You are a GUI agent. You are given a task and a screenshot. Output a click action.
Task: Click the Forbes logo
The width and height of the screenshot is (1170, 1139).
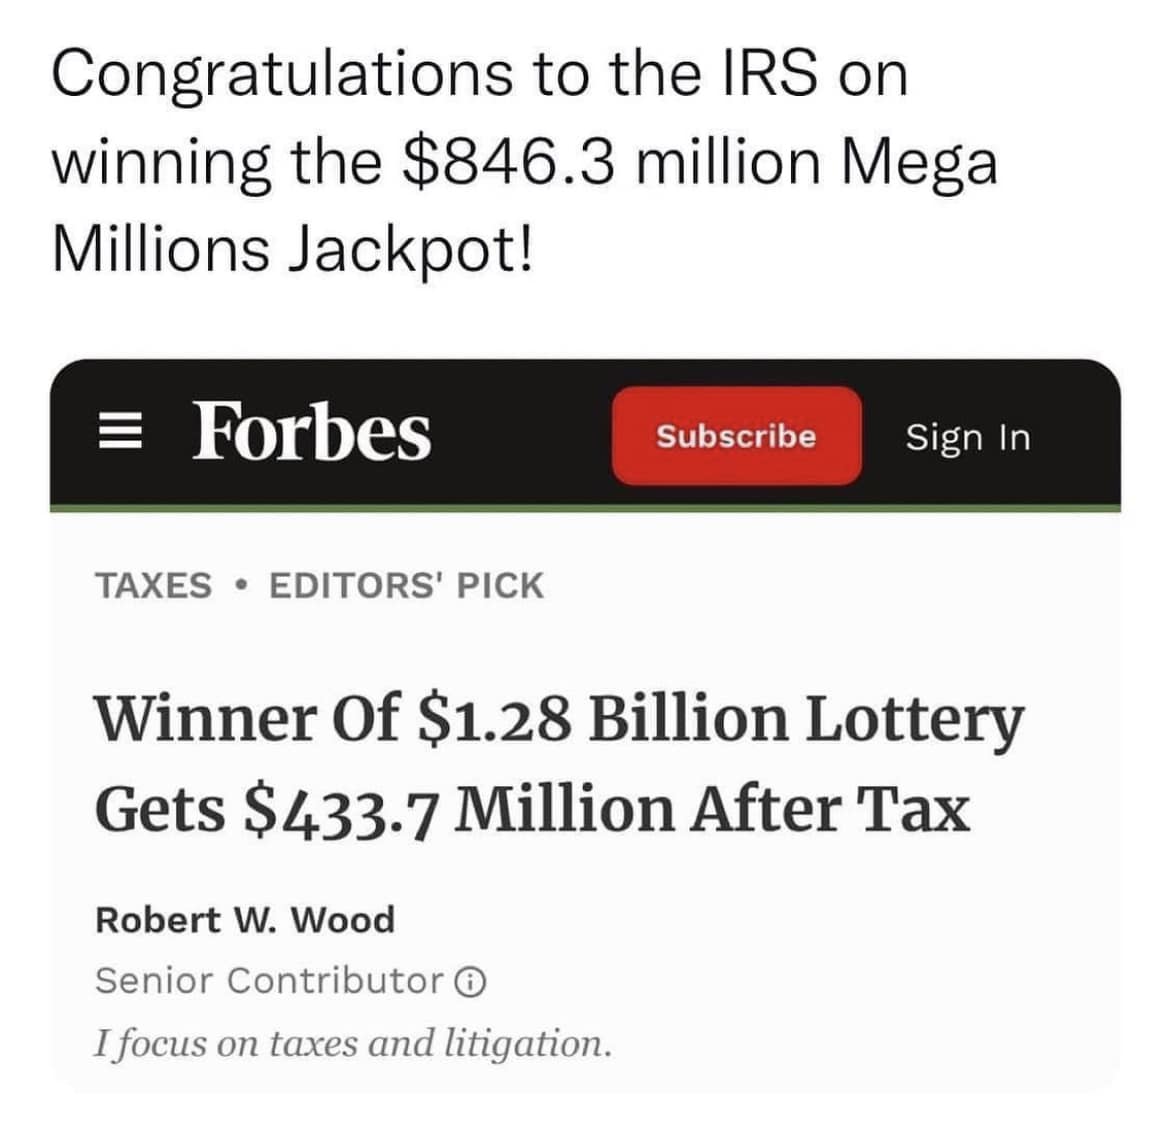(311, 432)
